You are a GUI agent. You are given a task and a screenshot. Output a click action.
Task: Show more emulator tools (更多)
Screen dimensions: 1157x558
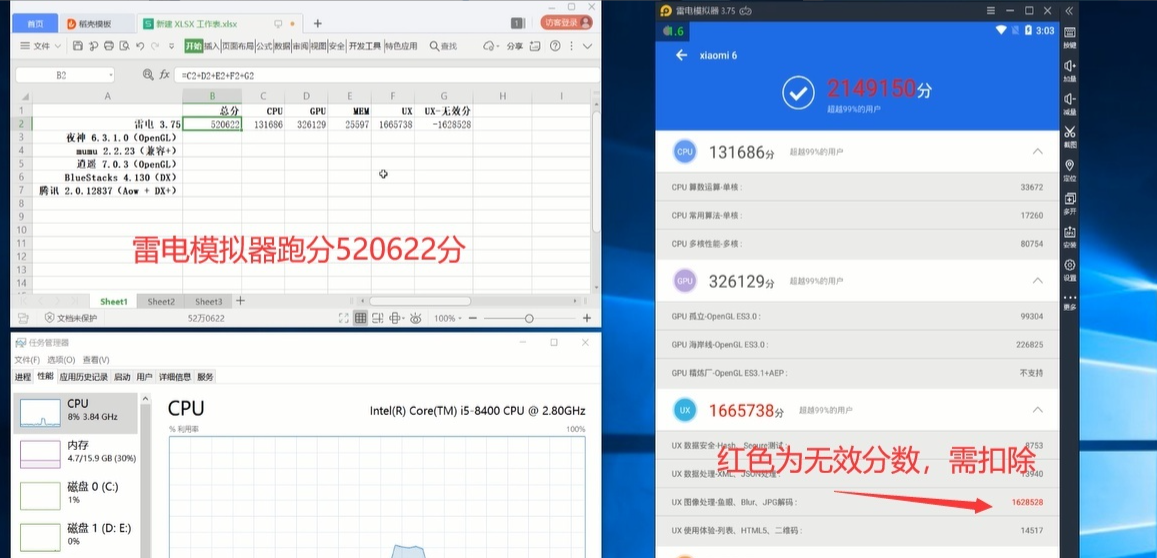pos(1069,301)
